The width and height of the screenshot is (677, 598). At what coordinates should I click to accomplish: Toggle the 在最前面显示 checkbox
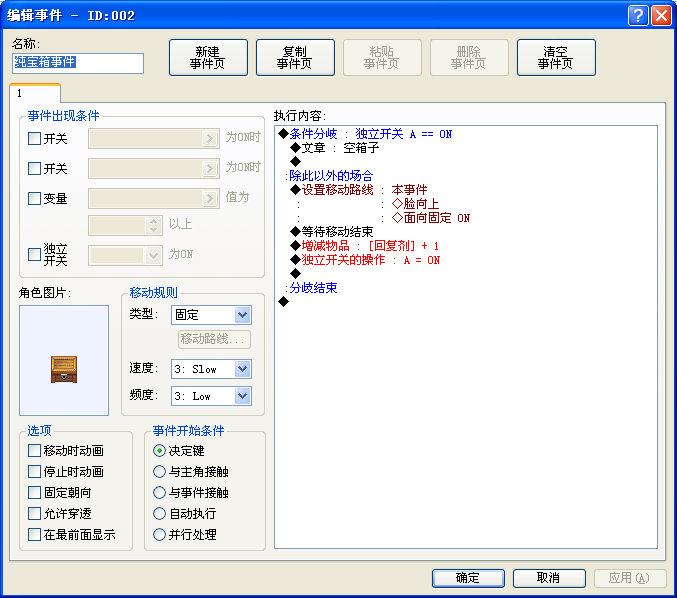pyautogui.click(x=34, y=535)
